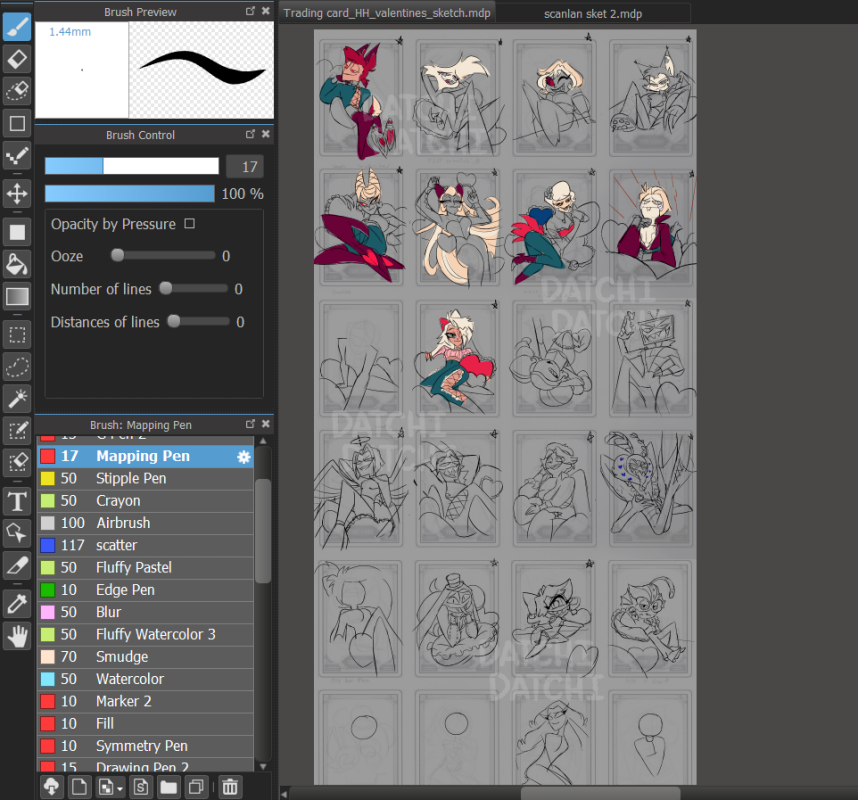The height and width of the screenshot is (800, 858).
Task: Undock the Brush list panel
Action: click(250, 424)
